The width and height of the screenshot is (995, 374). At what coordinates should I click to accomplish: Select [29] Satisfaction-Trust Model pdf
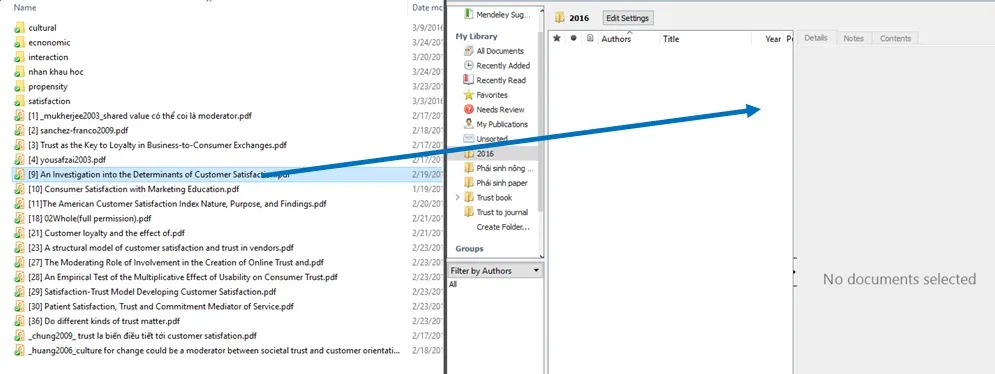[x=152, y=291]
